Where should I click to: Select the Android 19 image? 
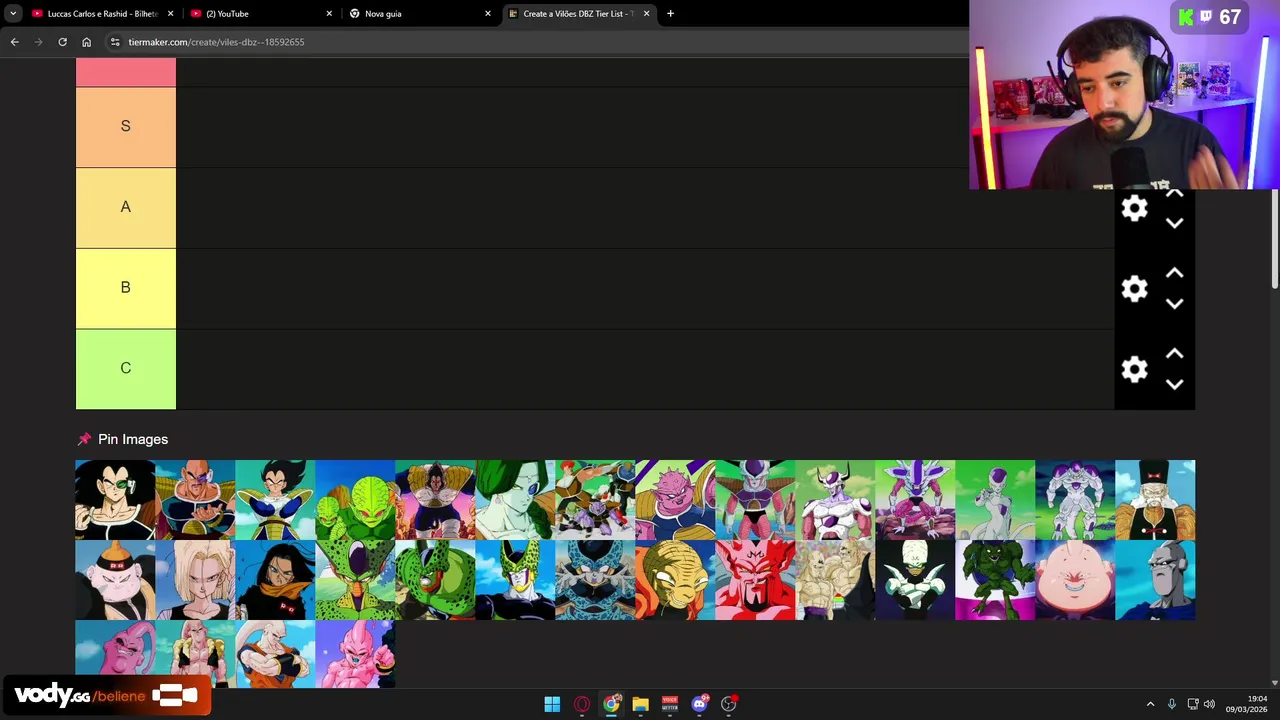(115, 580)
